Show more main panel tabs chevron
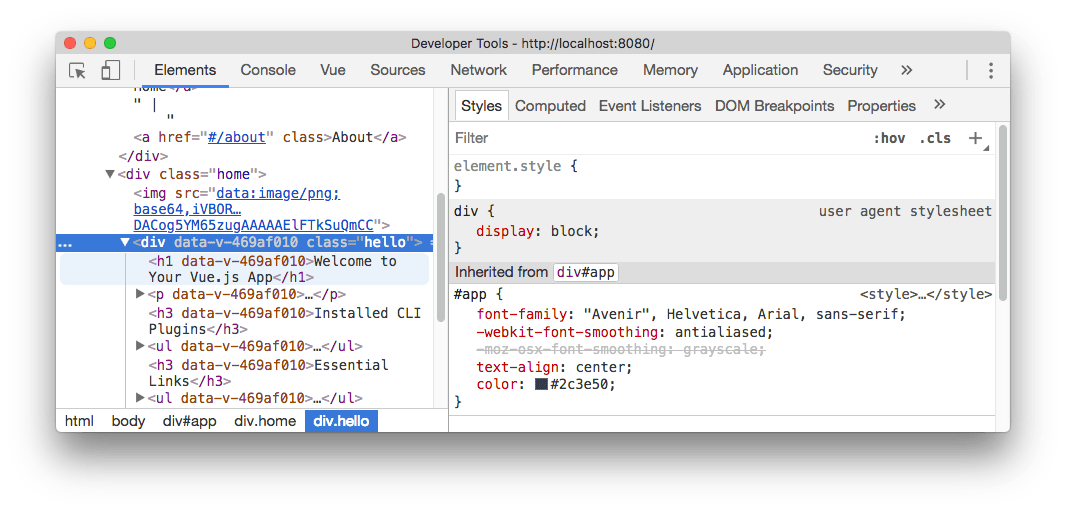The width and height of the screenshot is (1066, 512). coord(906,70)
